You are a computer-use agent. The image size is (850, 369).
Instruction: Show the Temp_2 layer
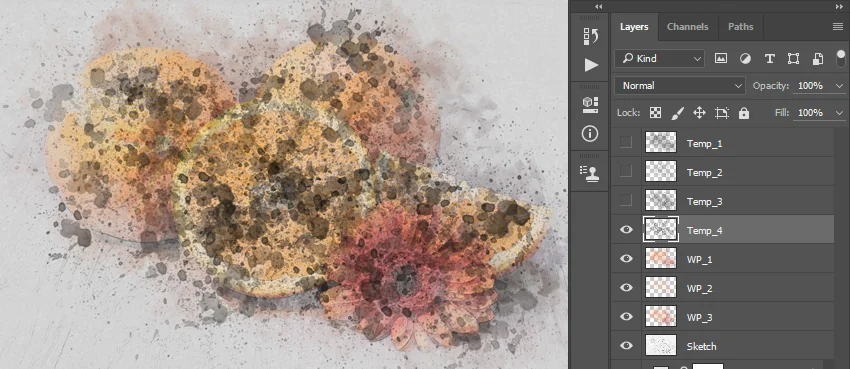pyautogui.click(x=626, y=171)
